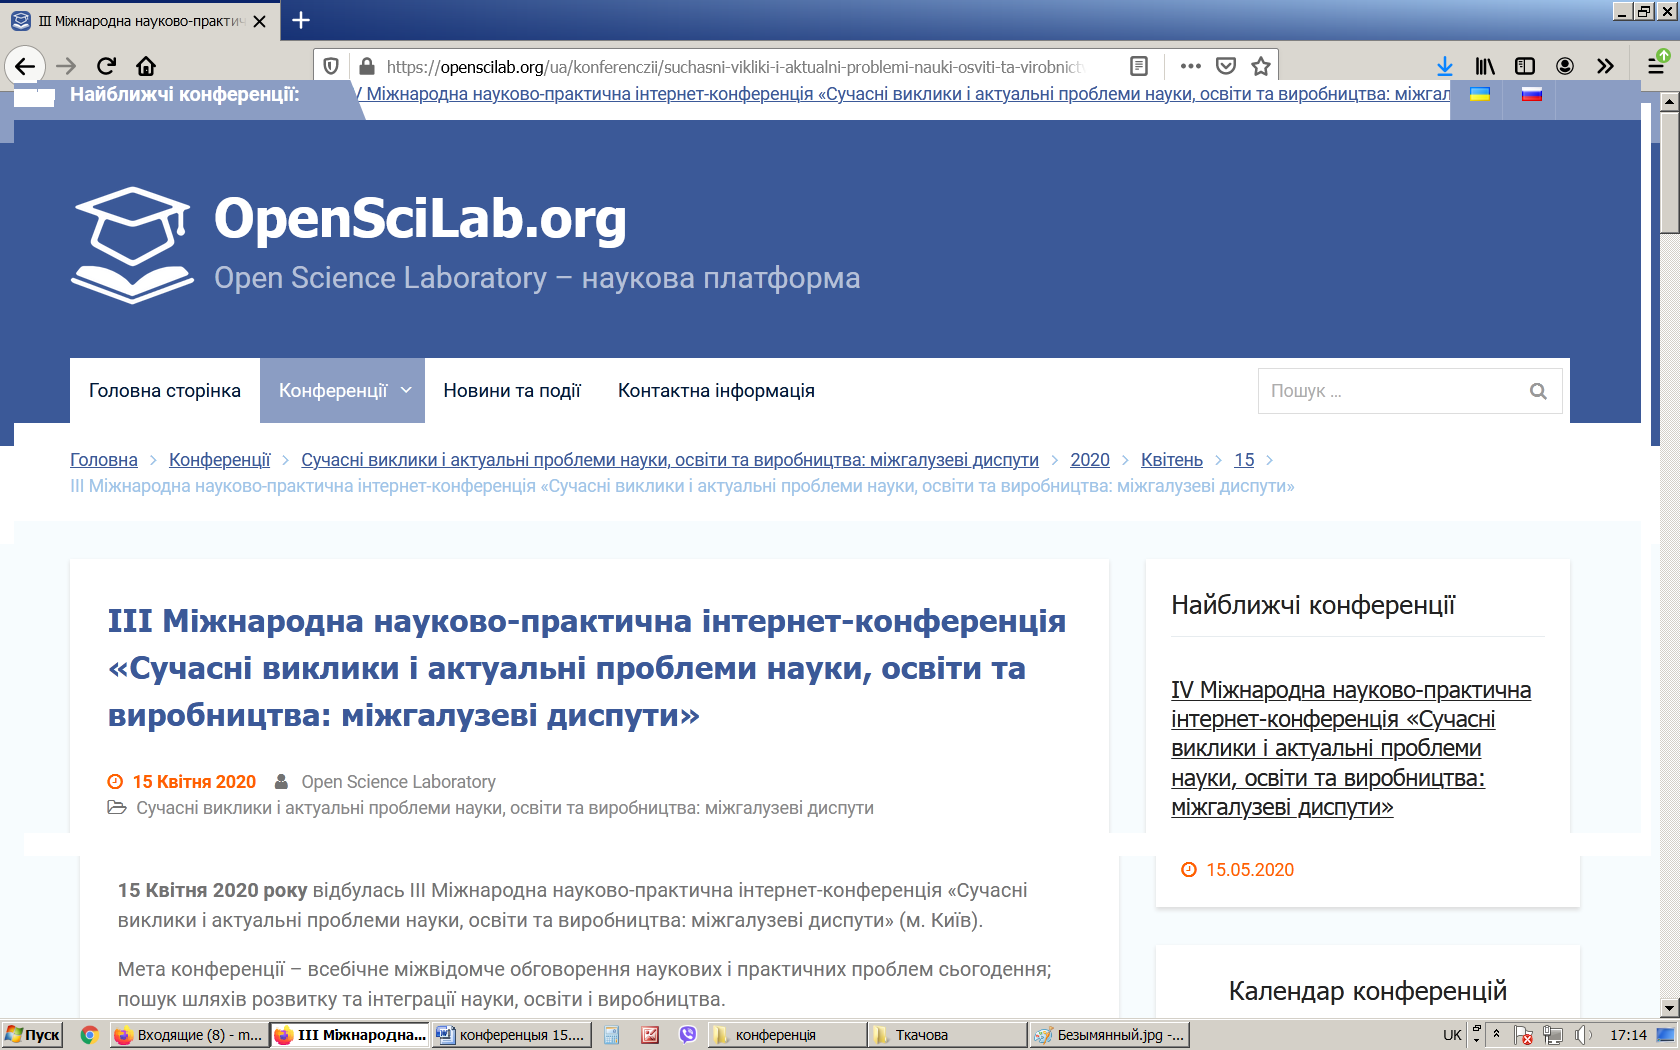Go to Контактна інформація page

(716, 391)
